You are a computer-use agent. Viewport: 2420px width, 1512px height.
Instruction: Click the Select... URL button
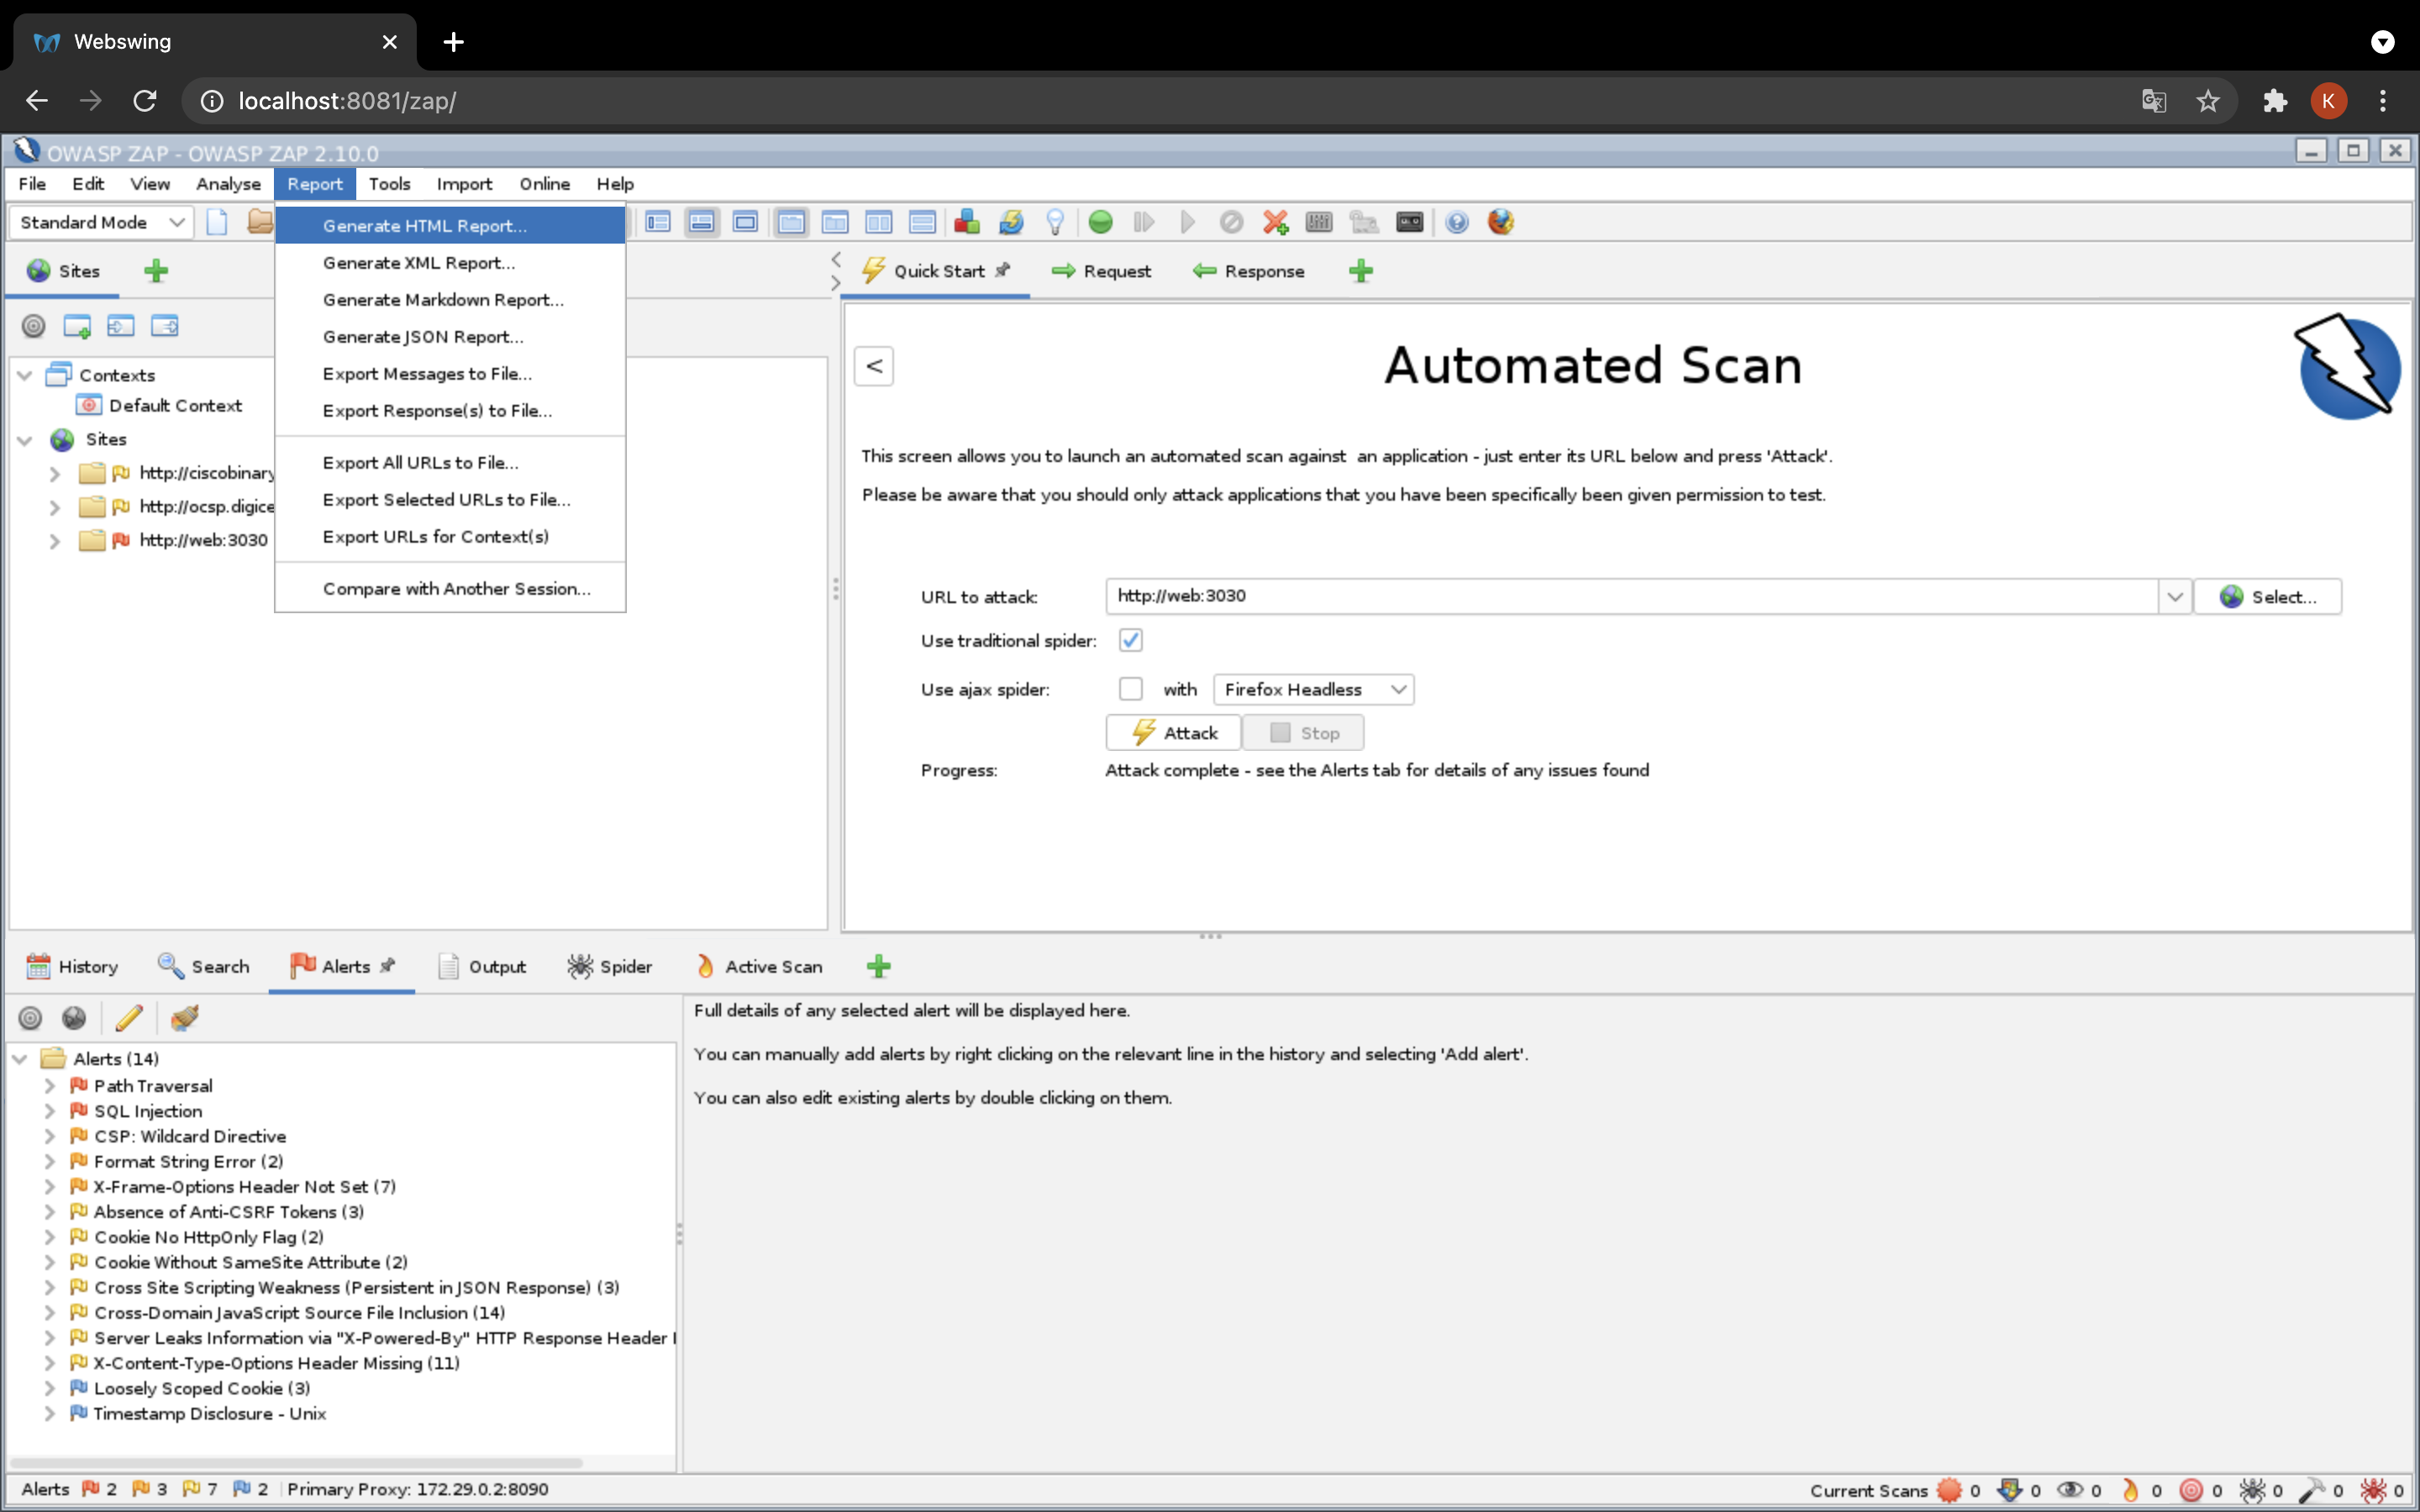tap(2267, 596)
